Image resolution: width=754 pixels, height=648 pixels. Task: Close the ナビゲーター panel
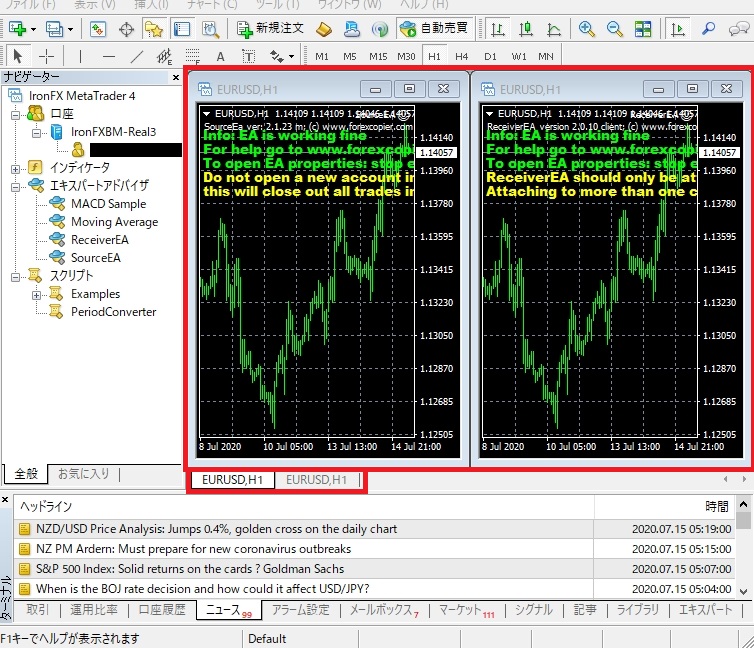coord(176,77)
